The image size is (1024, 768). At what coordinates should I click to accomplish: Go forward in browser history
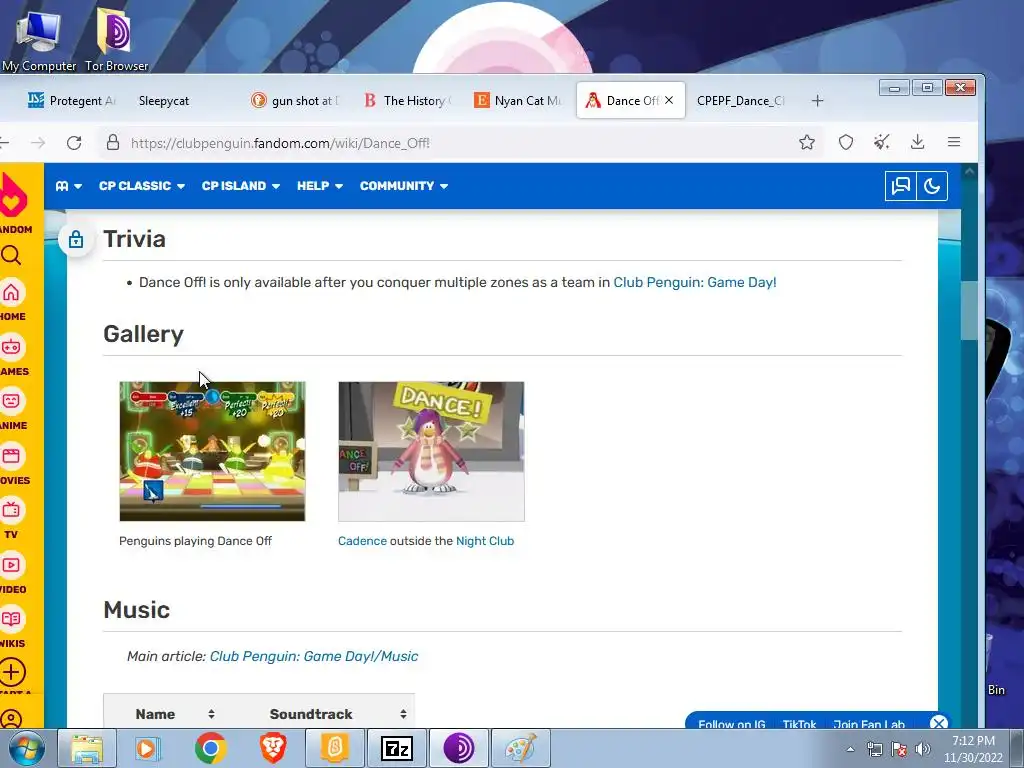coord(39,142)
